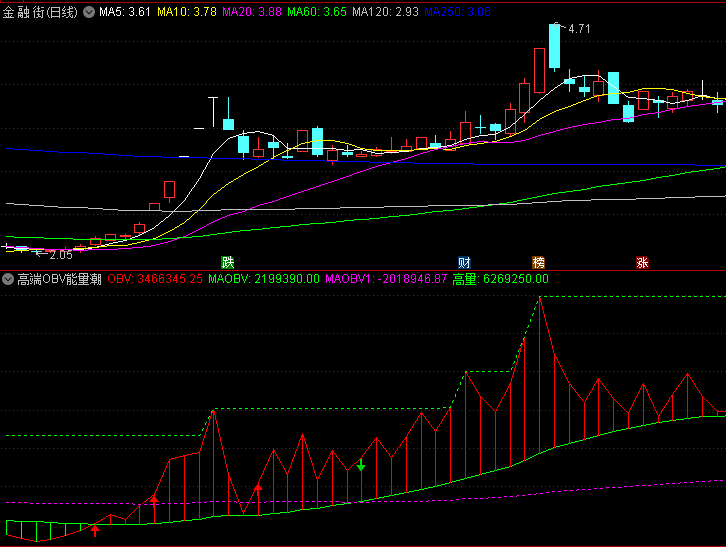Expand the 高端OBV能量潮 indicator dropdown arrow
The height and width of the screenshot is (547, 726).
click(x=8, y=279)
